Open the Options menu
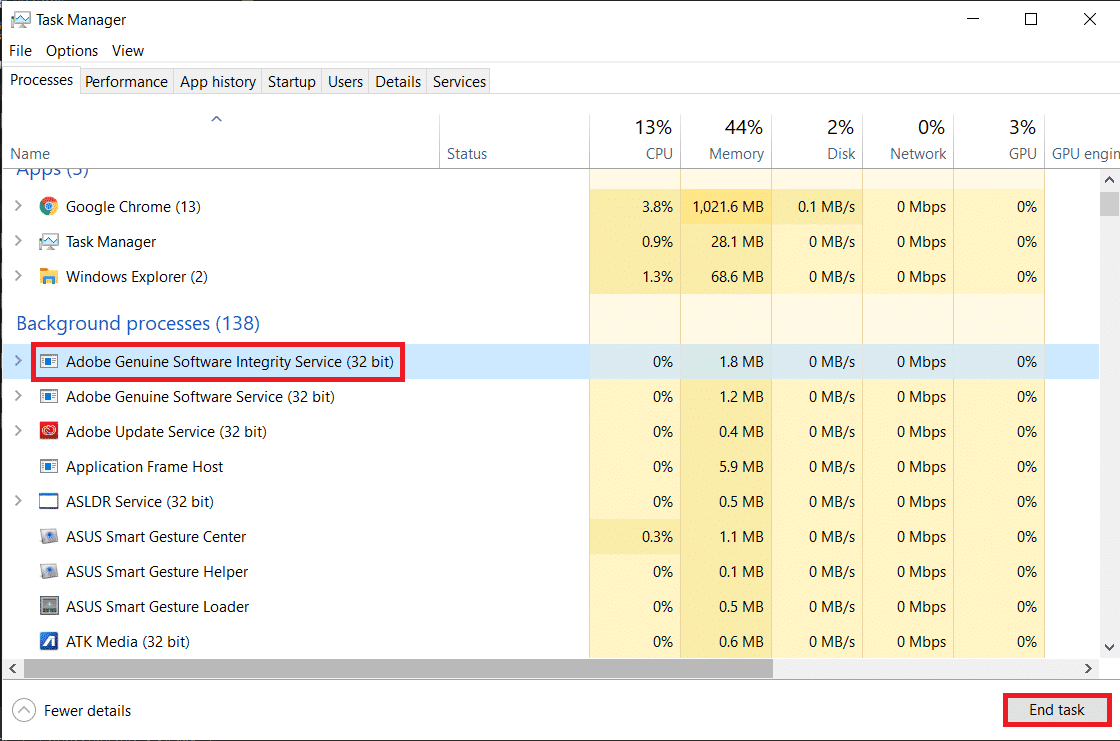1120x741 pixels. tap(72, 51)
